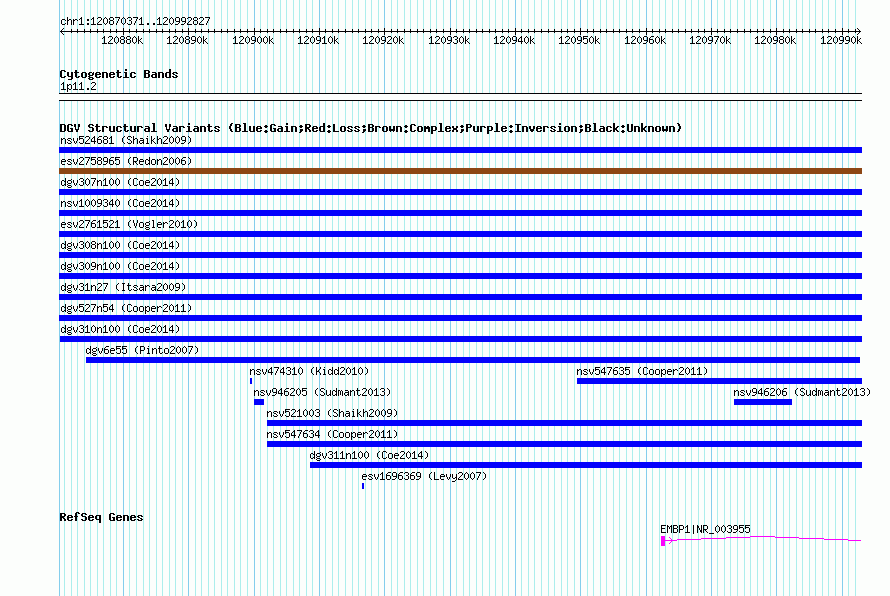890x596 pixels.
Task: Open esv2761521 (Vogler2010) variant
Action: (x=129, y=224)
